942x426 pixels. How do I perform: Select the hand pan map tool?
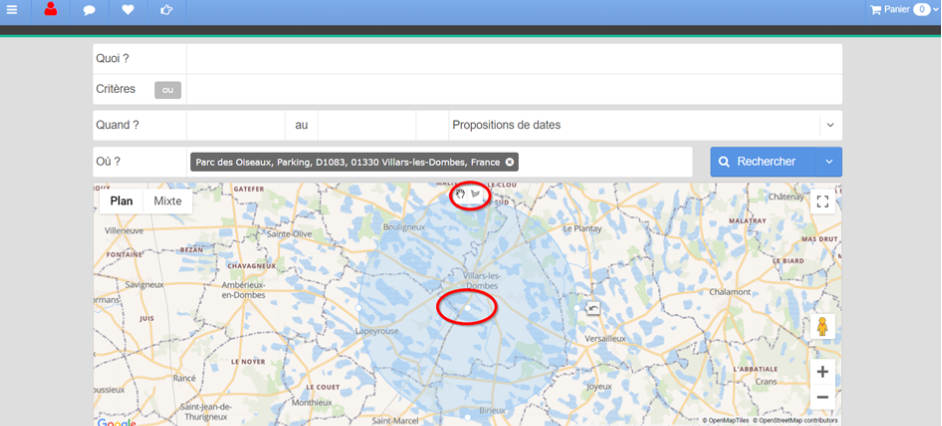[x=461, y=194]
